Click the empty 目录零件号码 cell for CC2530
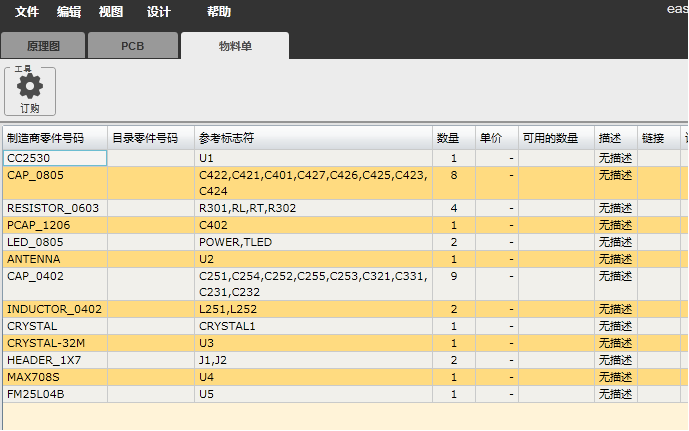 point(151,158)
